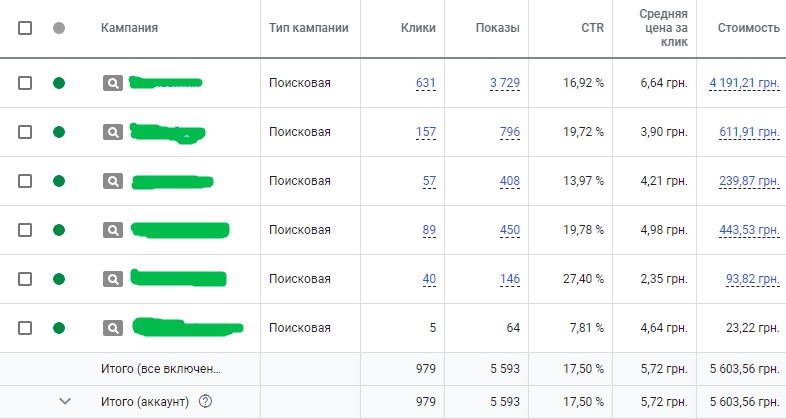The height and width of the screenshot is (419, 786).
Task: Click the green status dot in the 57-clicks row
Action: point(59,181)
